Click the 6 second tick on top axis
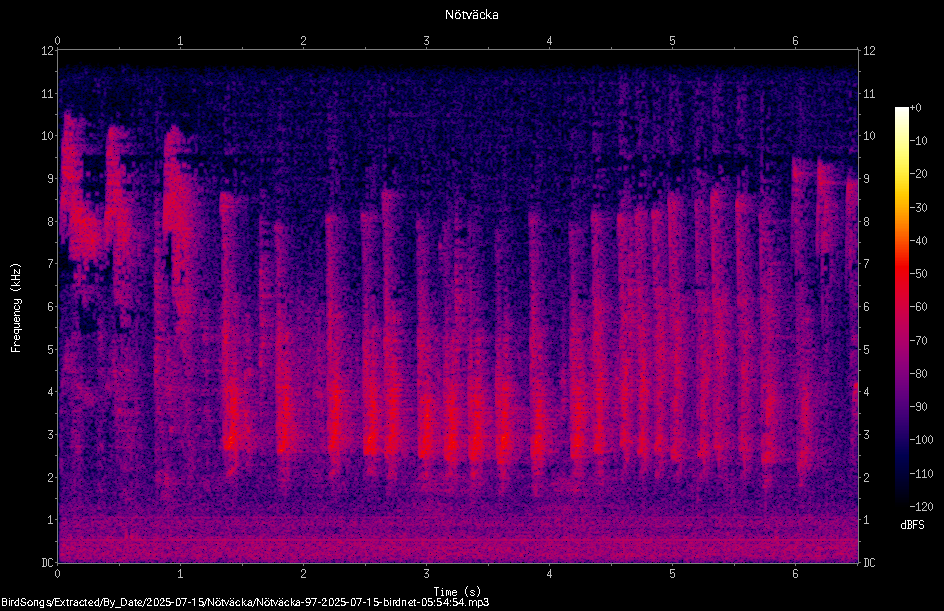944x611 pixels. (795, 41)
